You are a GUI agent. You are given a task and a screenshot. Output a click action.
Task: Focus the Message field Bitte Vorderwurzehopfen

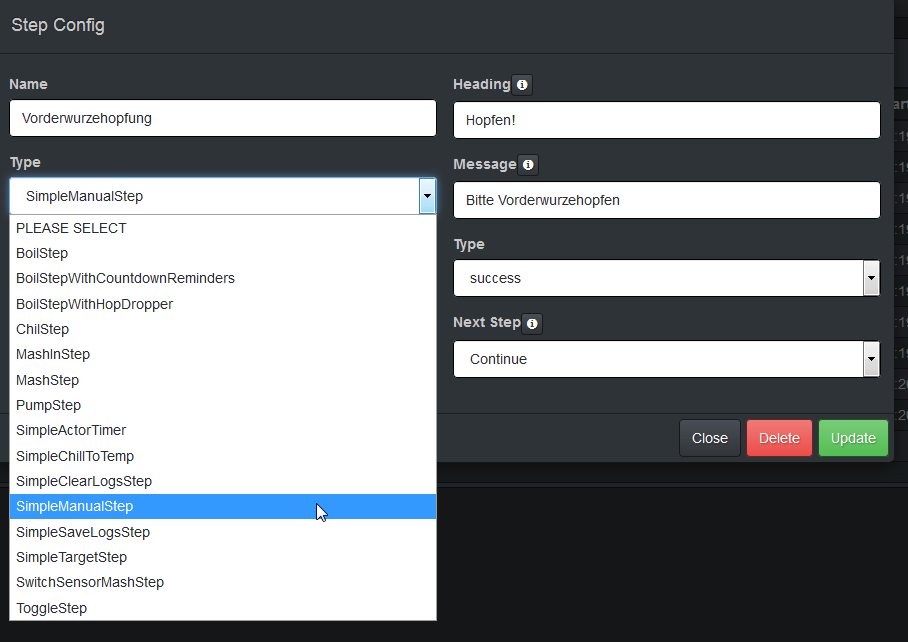pos(666,200)
